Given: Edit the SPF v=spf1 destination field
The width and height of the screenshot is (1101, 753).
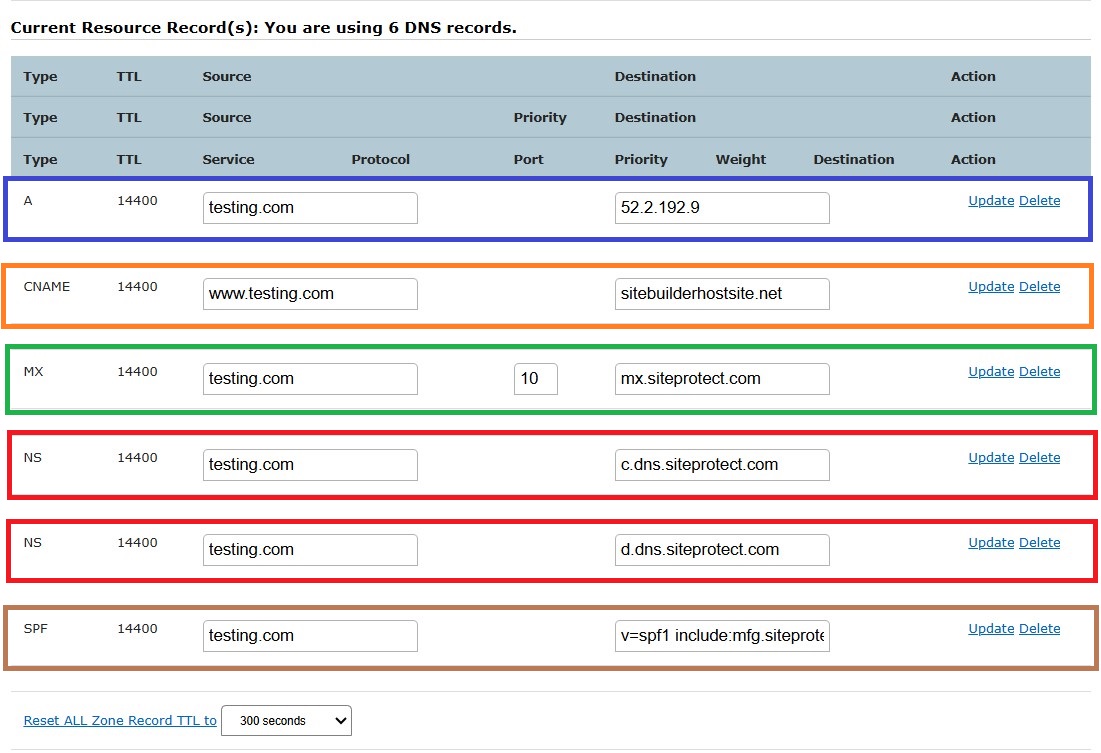Looking at the screenshot, I should [722, 636].
